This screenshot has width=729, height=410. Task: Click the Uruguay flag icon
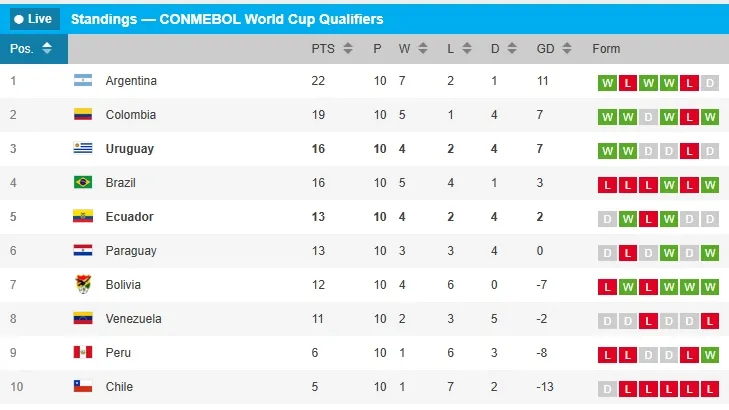click(83, 149)
